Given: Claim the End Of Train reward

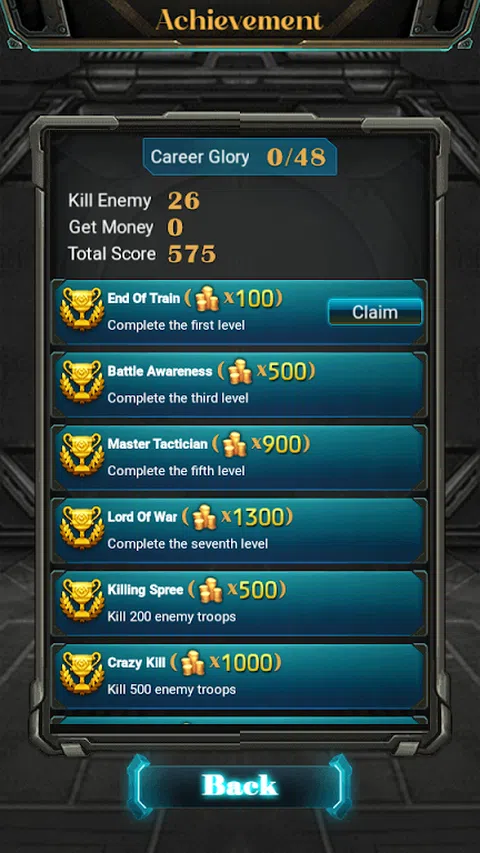Looking at the screenshot, I should click(375, 312).
